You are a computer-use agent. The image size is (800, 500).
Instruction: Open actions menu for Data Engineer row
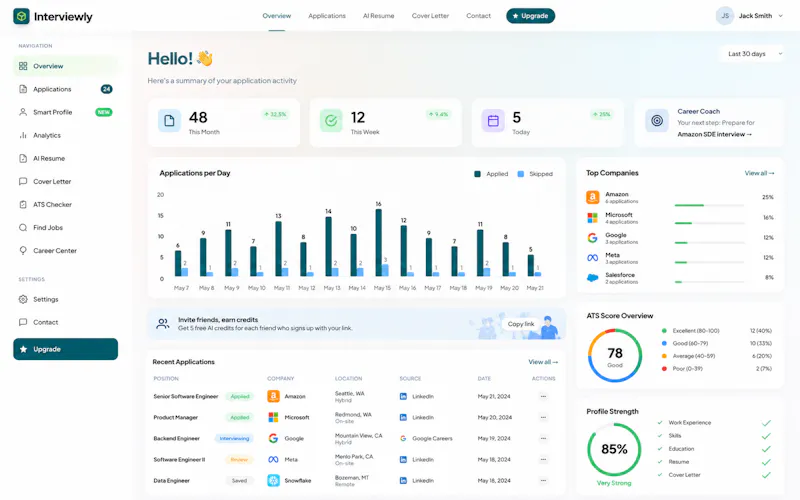(x=543, y=481)
